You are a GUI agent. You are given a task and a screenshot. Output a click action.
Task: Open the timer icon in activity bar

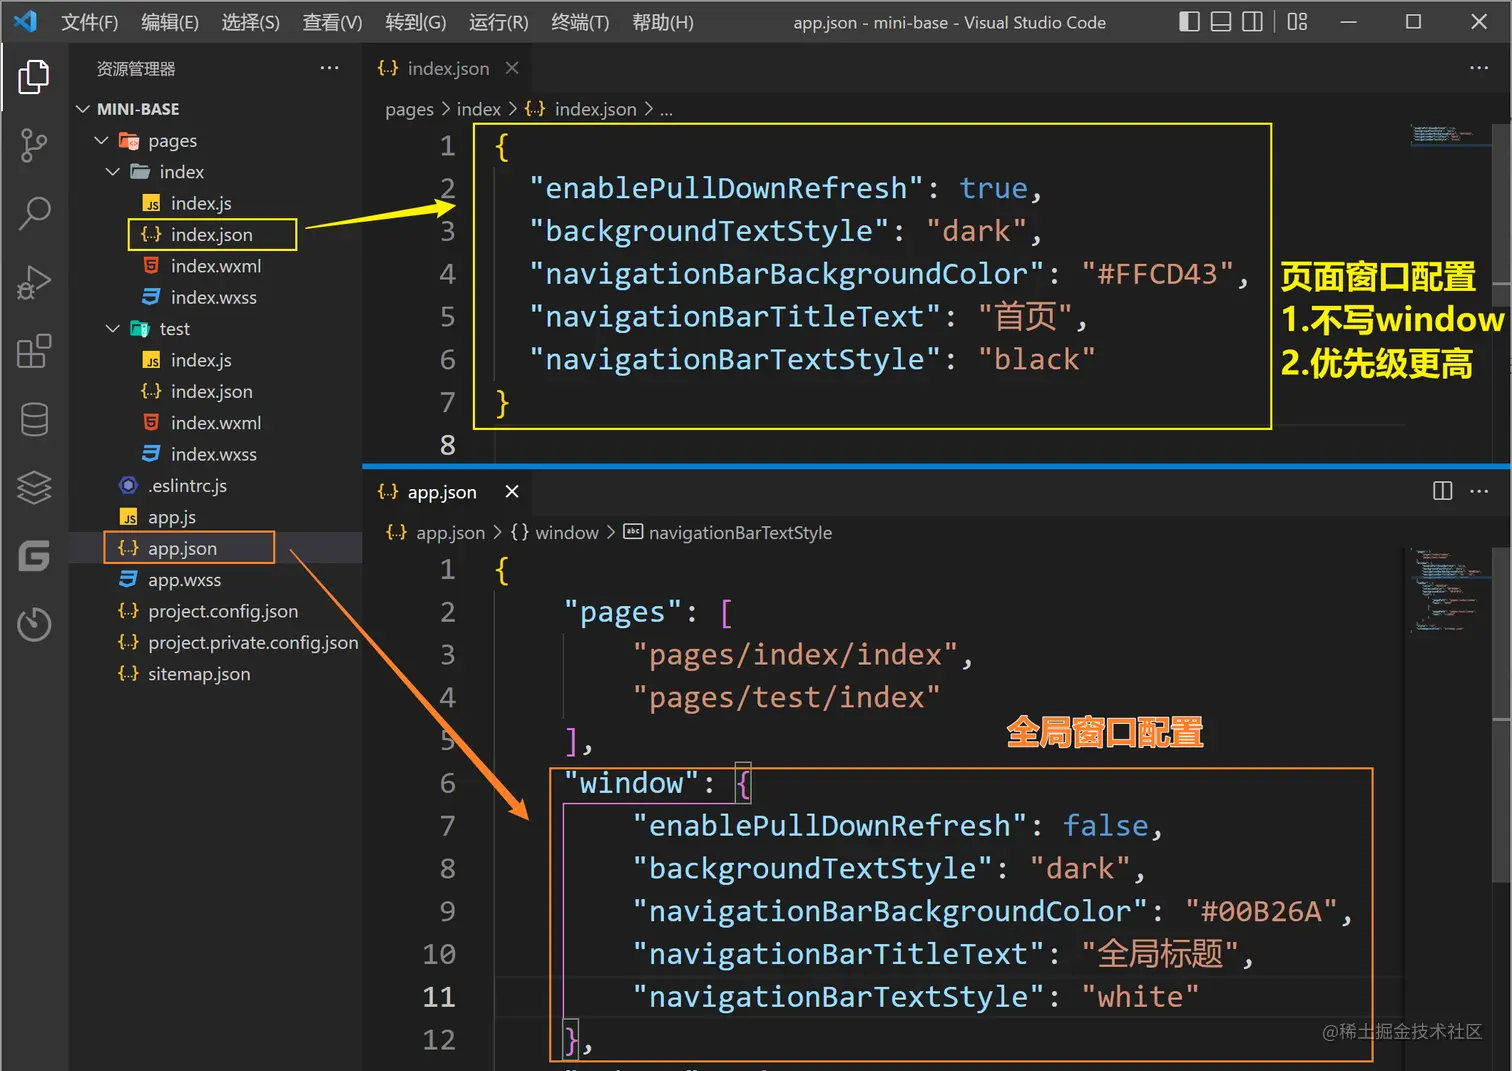(x=34, y=624)
